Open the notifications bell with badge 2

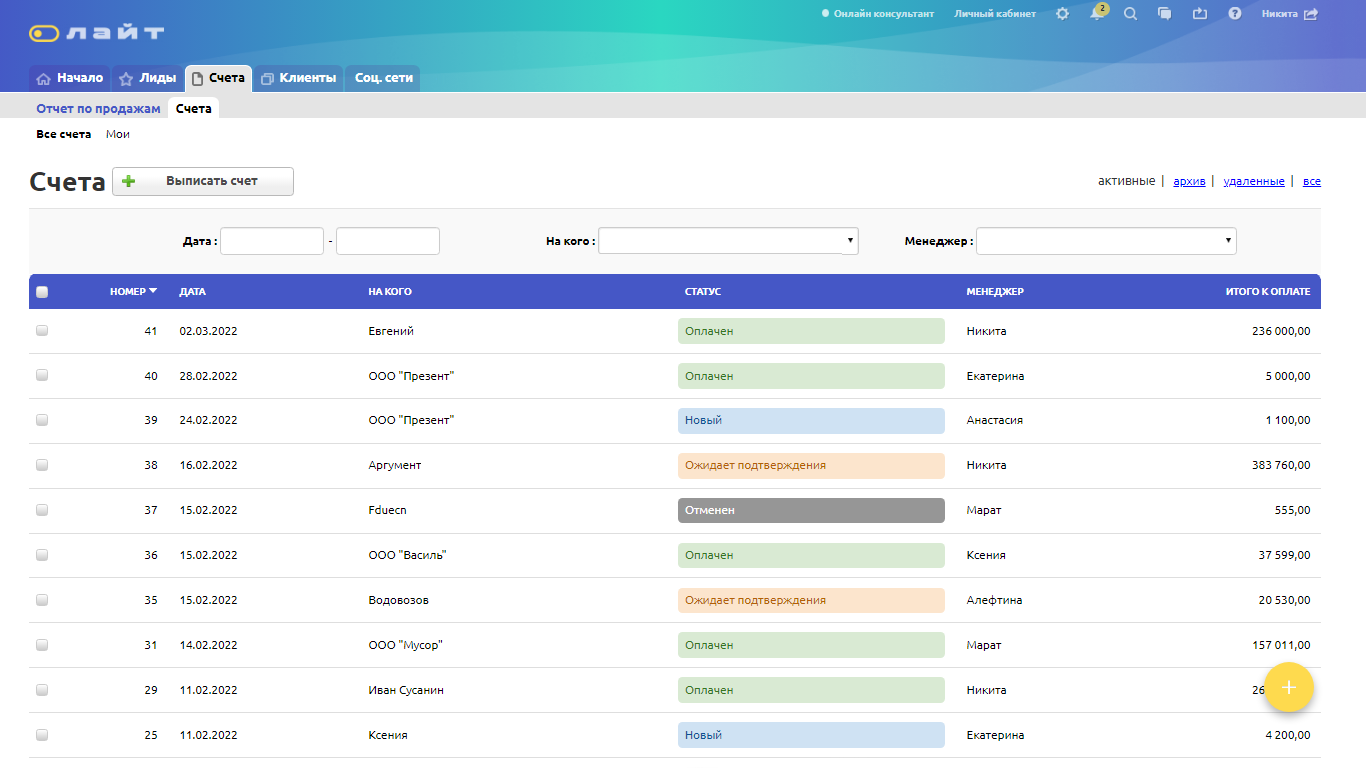click(1096, 14)
